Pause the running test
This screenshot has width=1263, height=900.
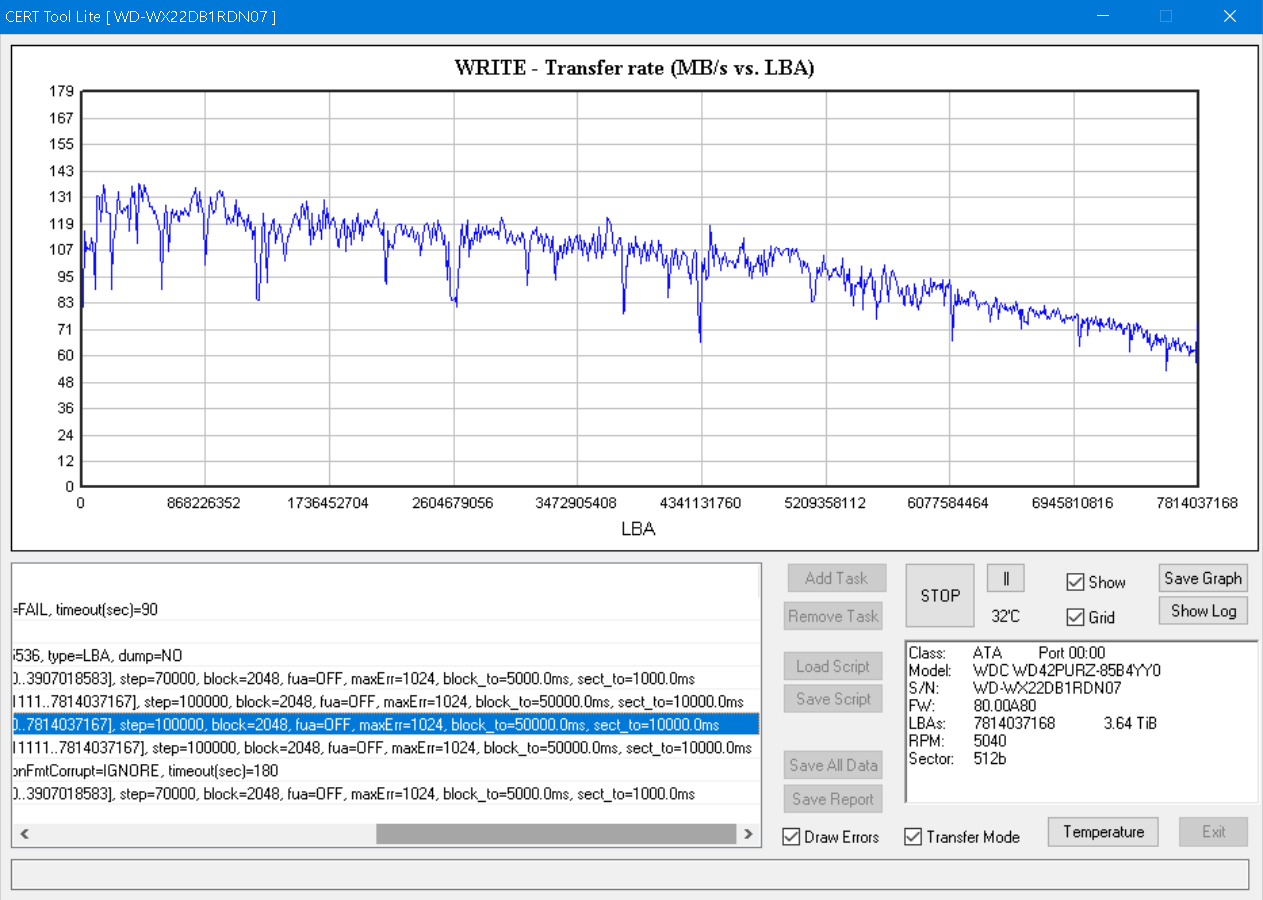(x=1005, y=578)
